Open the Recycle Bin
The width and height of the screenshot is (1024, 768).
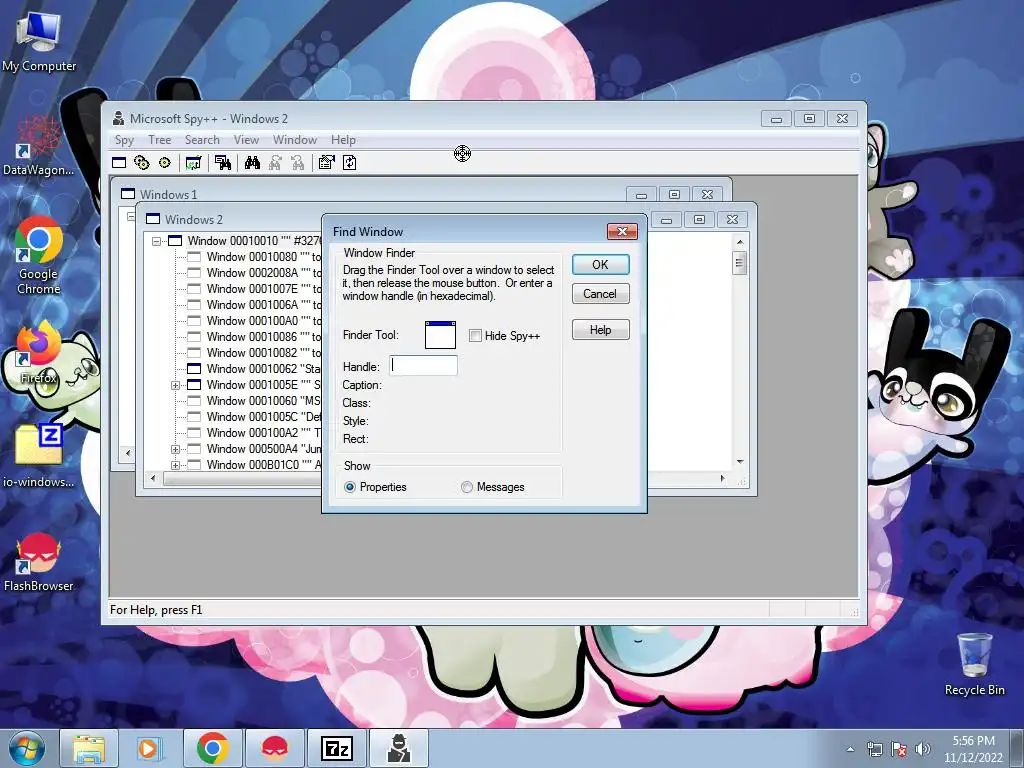(974, 664)
